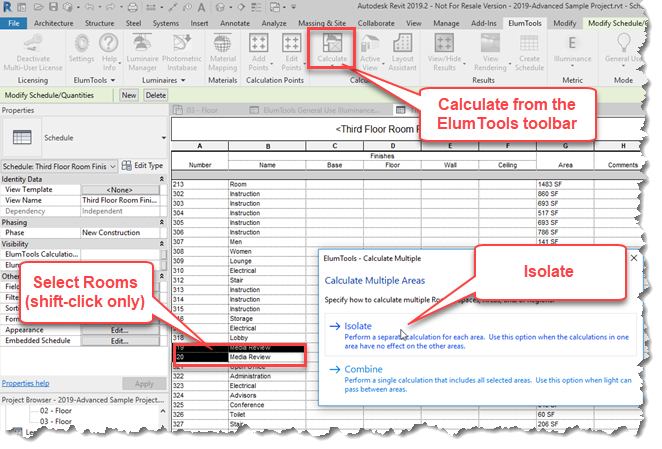662x449 pixels.
Task: Click the Edit Type button
Action: [x=141, y=166]
